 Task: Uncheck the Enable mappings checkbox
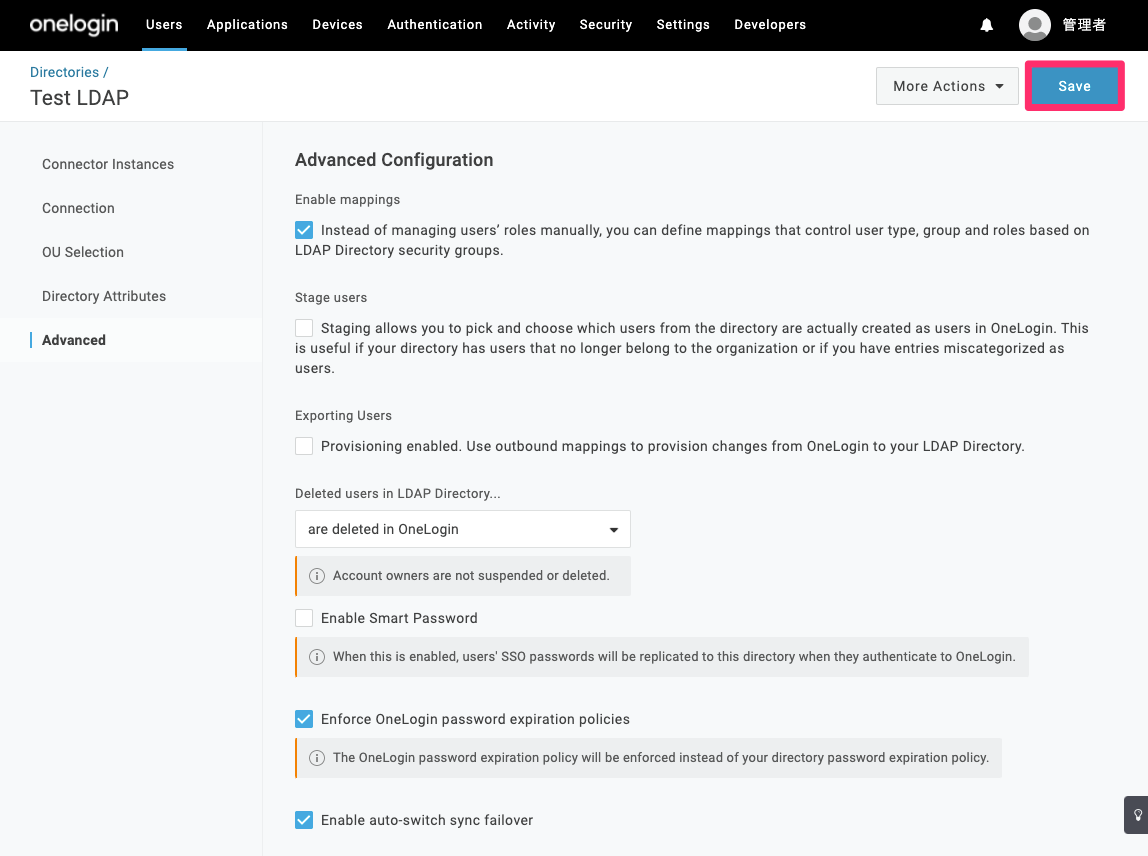(304, 230)
